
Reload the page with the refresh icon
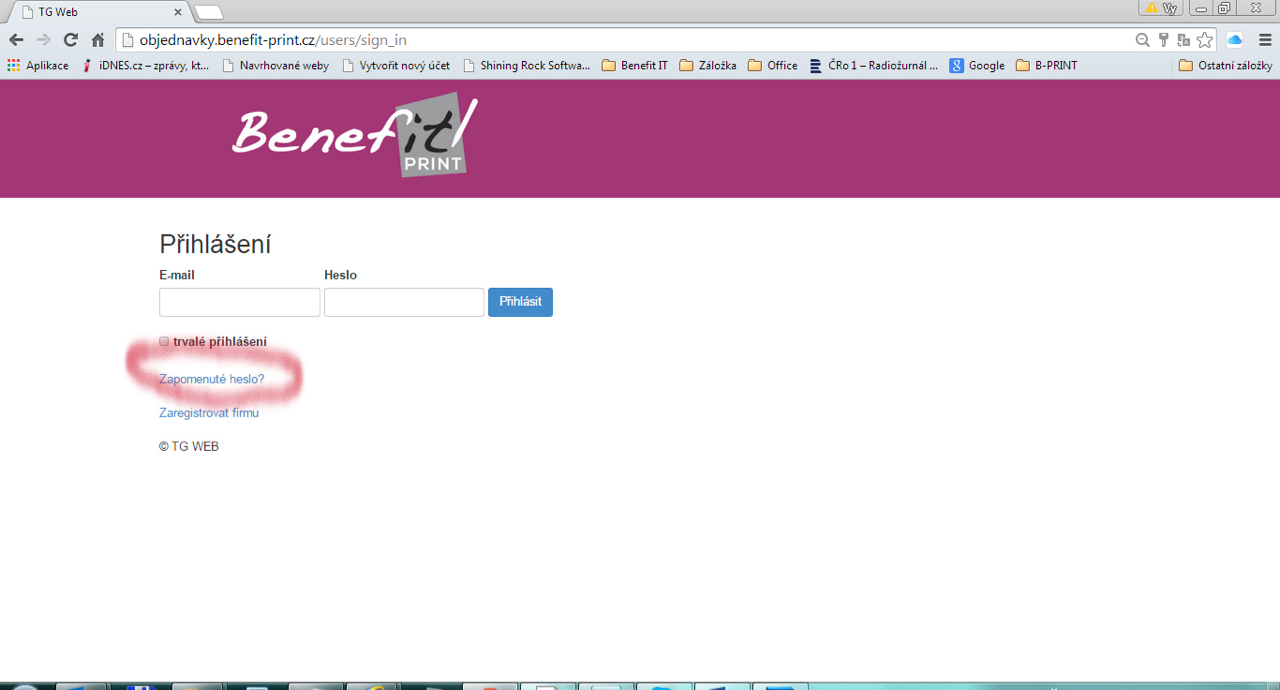click(x=70, y=40)
